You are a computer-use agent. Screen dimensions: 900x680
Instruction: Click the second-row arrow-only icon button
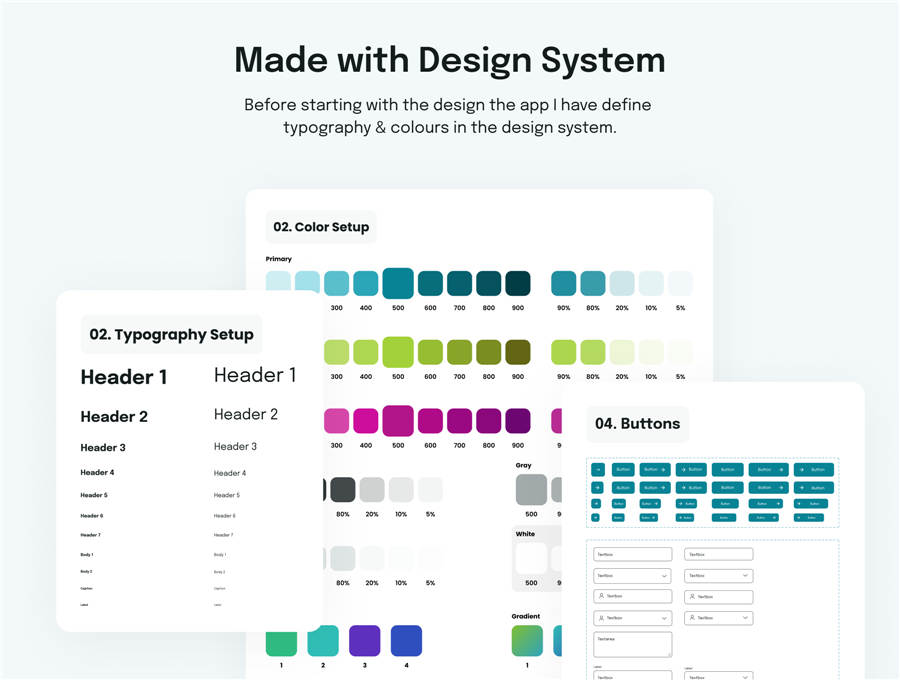coord(598,487)
